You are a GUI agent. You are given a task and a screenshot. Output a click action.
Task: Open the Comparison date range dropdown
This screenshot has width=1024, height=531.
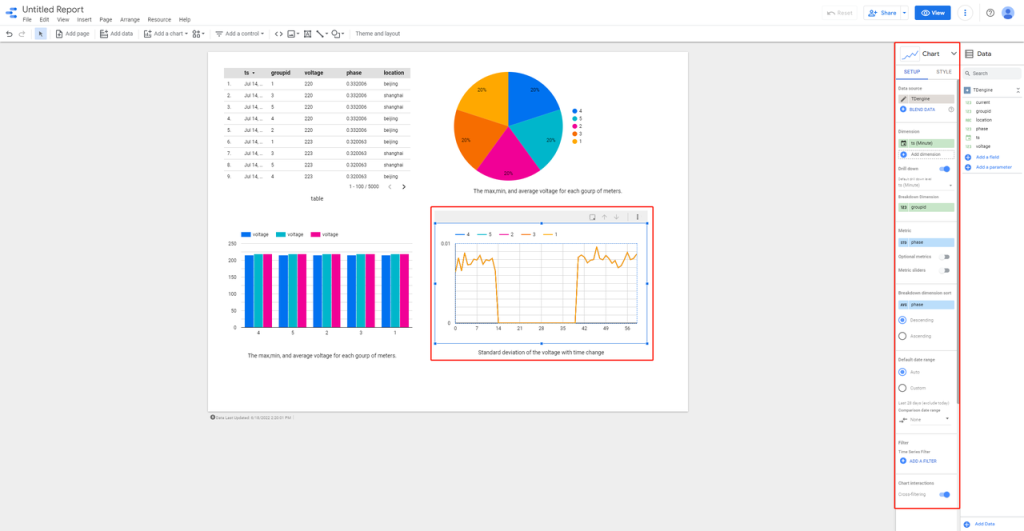(925, 419)
